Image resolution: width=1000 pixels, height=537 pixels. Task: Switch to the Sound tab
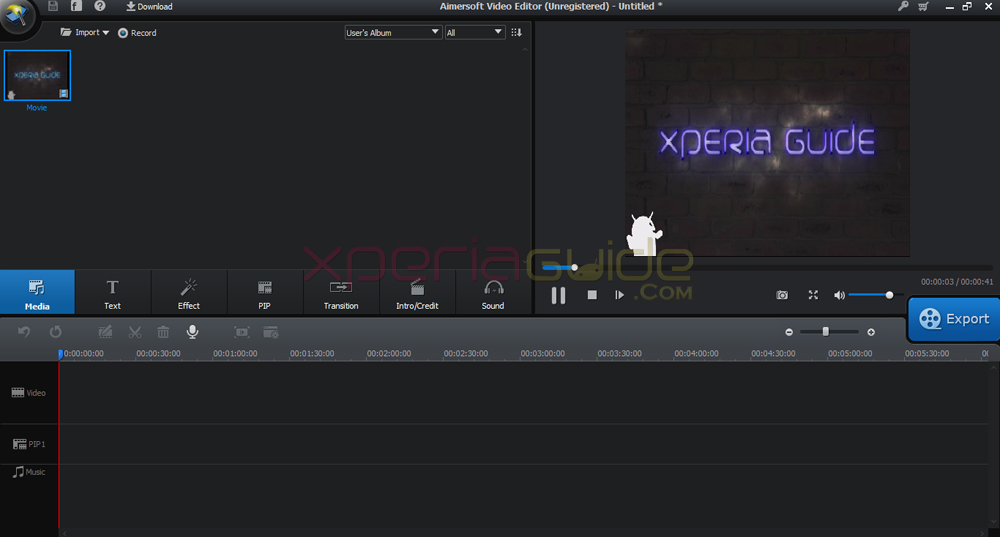click(493, 292)
